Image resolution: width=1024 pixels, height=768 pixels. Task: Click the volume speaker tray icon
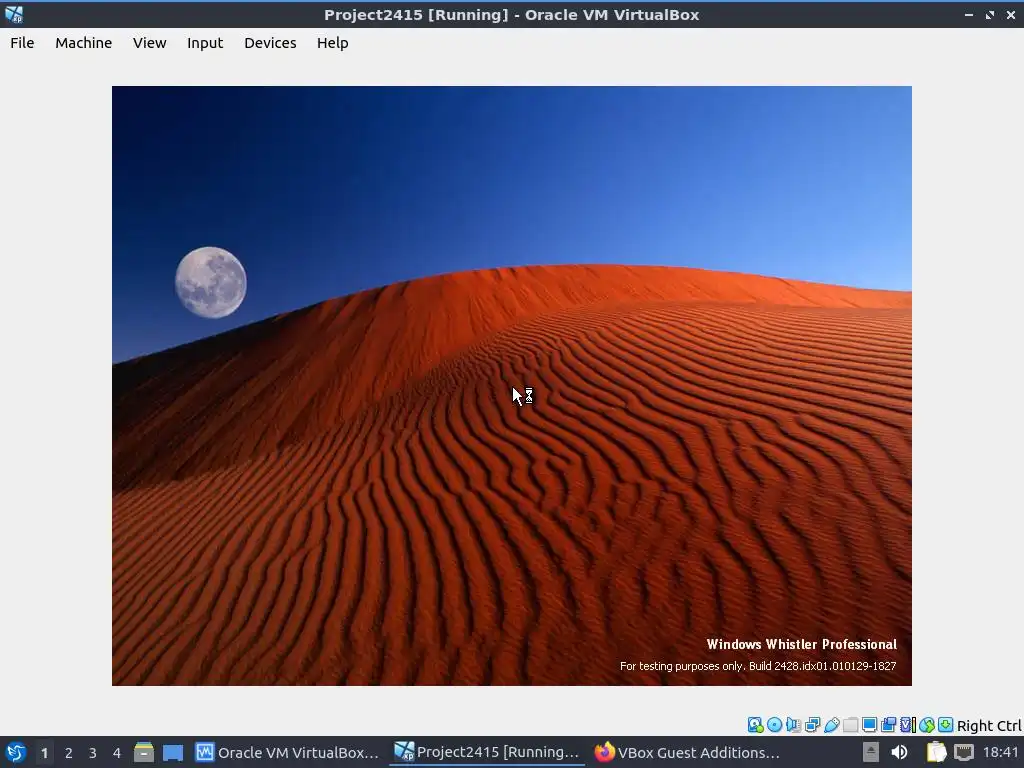(x=899, y=752)
